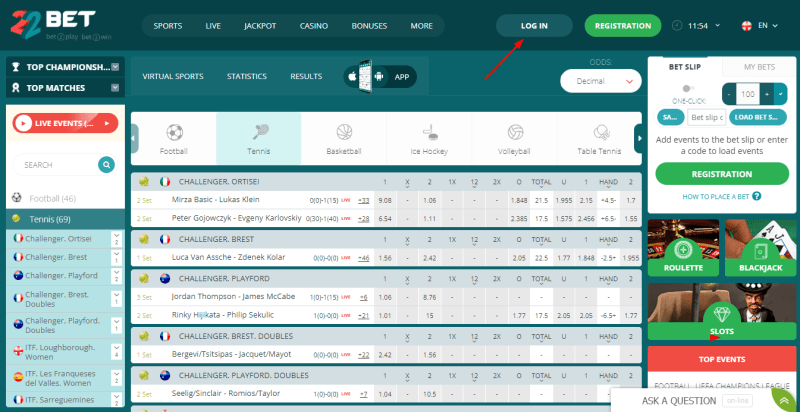
Task: Expand the Top Championships panel
Action: click(115, 67)
